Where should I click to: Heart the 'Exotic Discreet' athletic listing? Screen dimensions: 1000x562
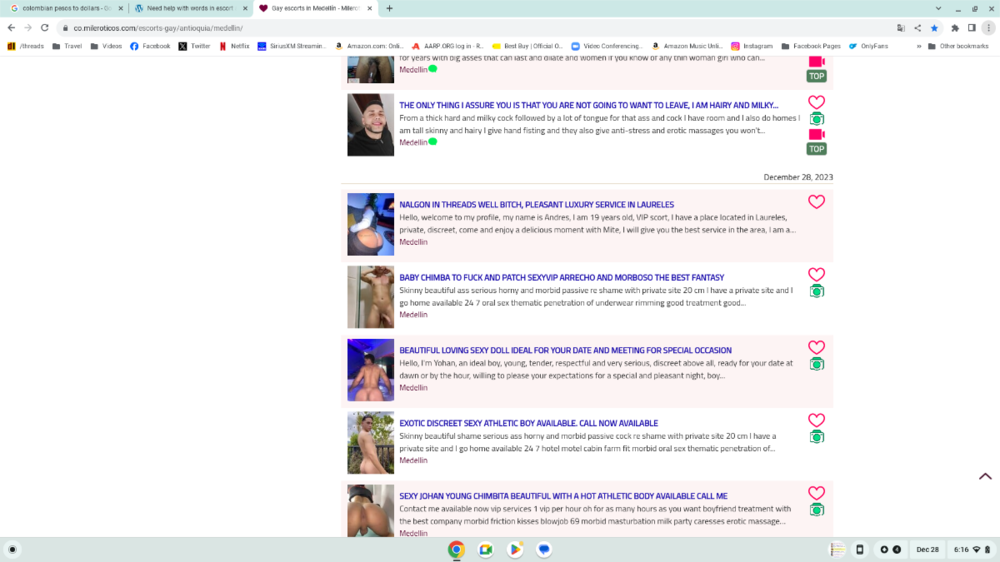pos(816,421)
